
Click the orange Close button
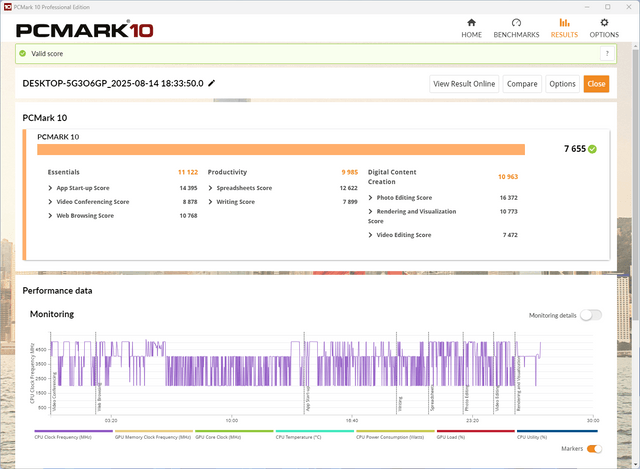(x=596, y=84)
